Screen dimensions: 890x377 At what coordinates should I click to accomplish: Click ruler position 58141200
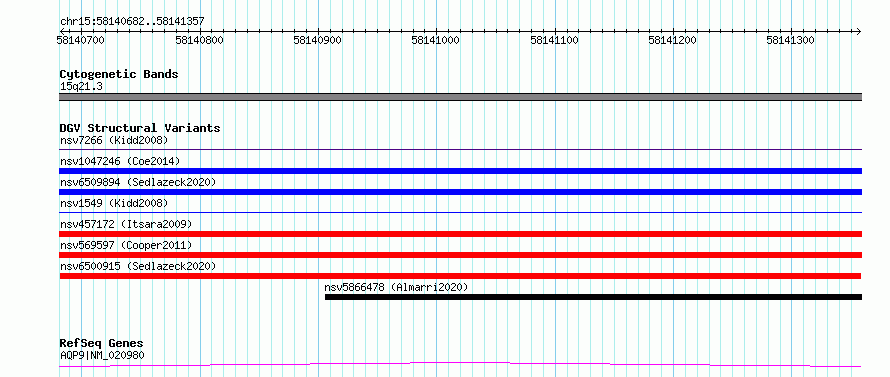pyautogui.click(x=672, y=40)
